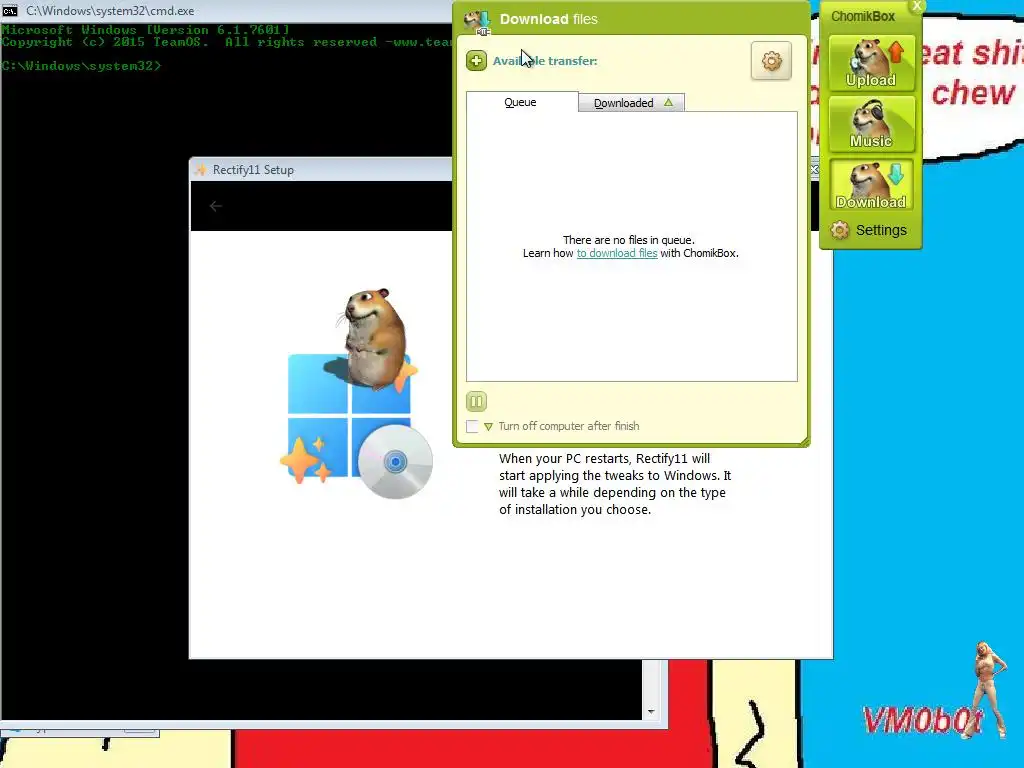Click the Download files hamster title icon
Viewport: 1024px width, 768px height.
[477, 21]
